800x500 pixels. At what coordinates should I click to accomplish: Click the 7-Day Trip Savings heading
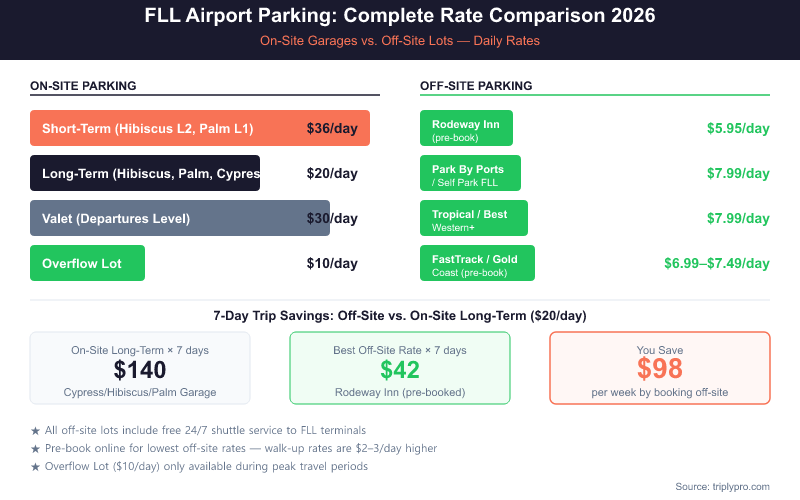[x=400, y=315]
